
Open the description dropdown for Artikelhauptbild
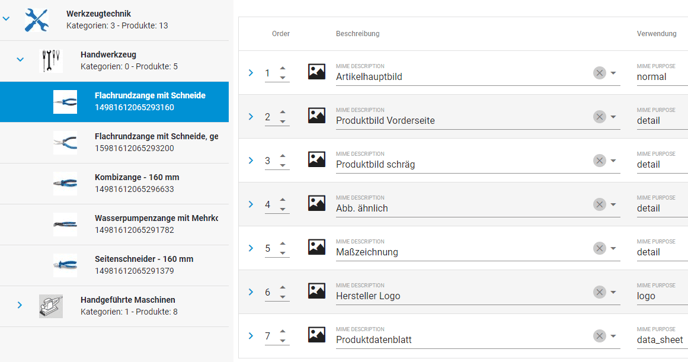pyautogui.click(x=613, y=73)
